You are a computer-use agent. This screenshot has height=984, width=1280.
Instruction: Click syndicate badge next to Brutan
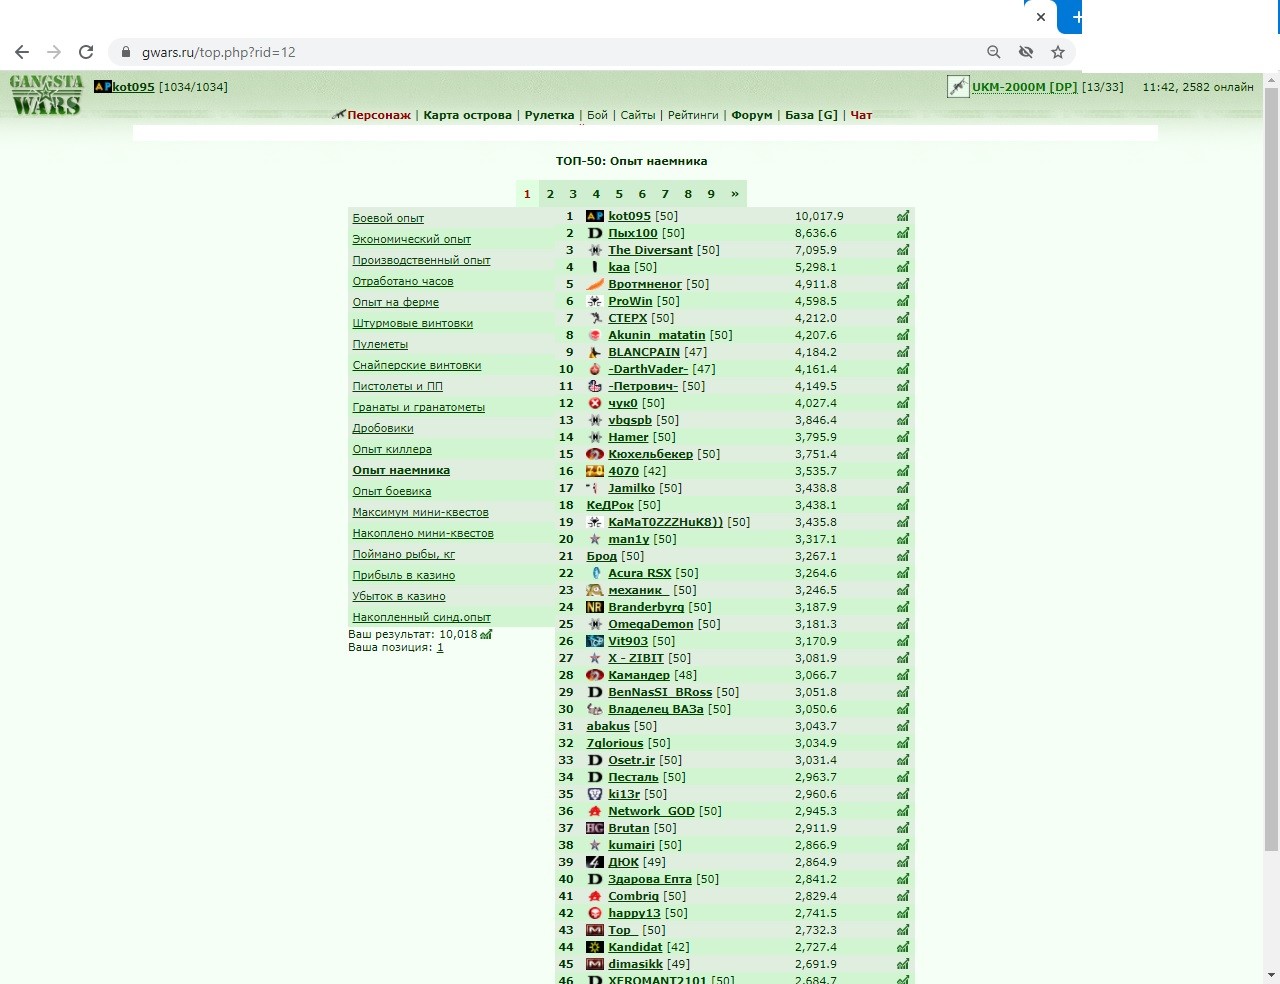(595, 828)
